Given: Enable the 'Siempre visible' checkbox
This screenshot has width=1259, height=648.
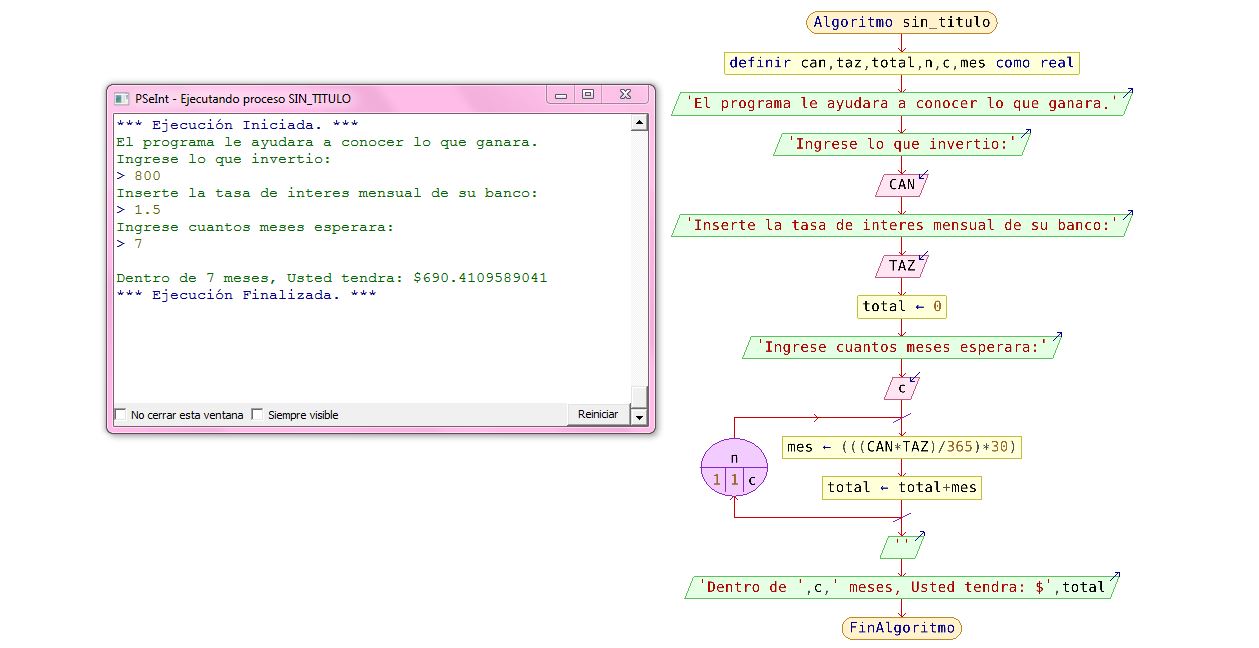Looking at the screenshot, I should [257, 415].
